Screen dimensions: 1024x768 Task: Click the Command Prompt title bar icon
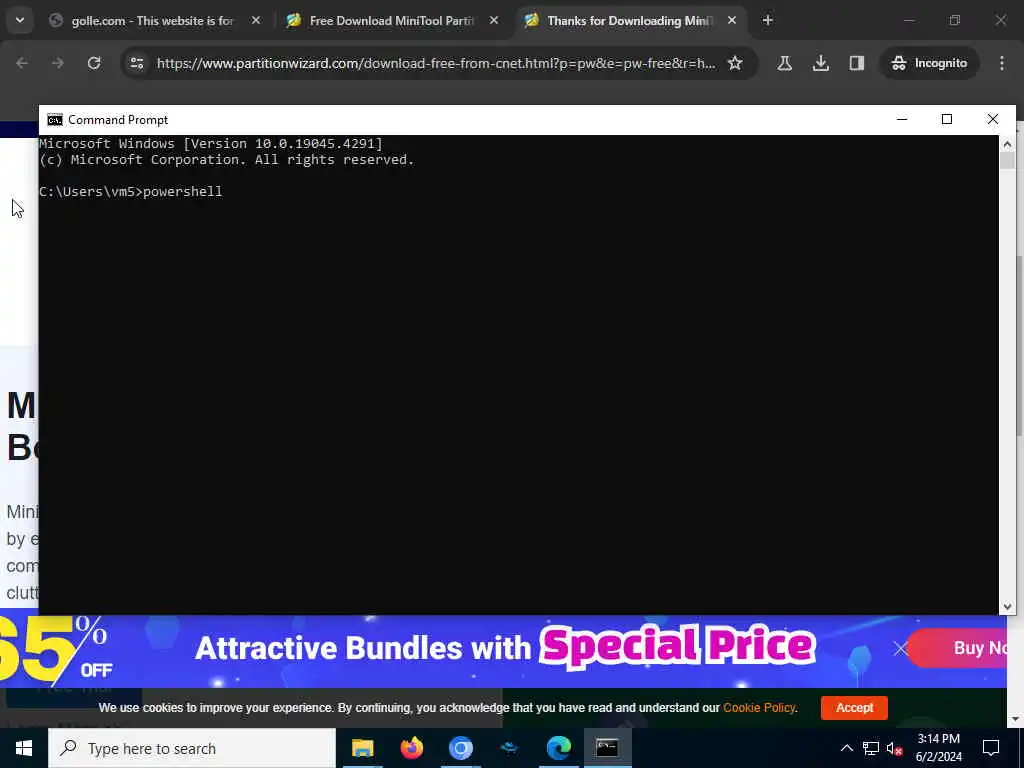[x=55, y=120]
